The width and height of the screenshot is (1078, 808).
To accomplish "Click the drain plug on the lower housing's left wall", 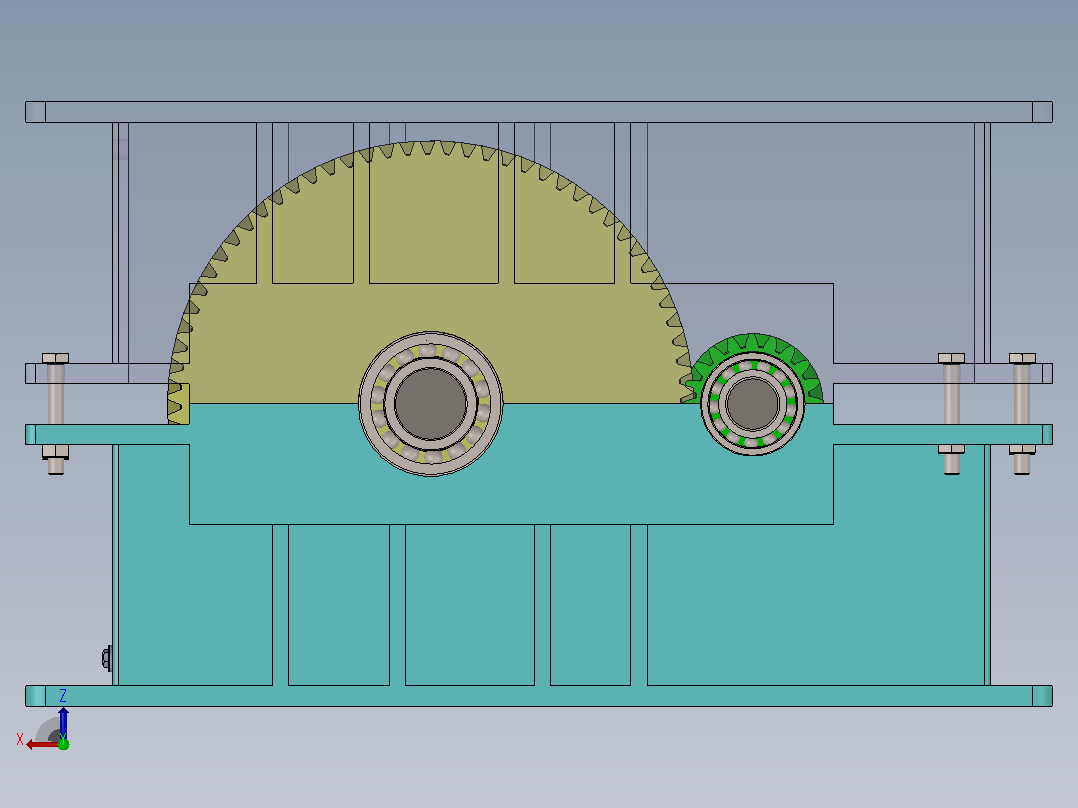I will tap(107, 658).
